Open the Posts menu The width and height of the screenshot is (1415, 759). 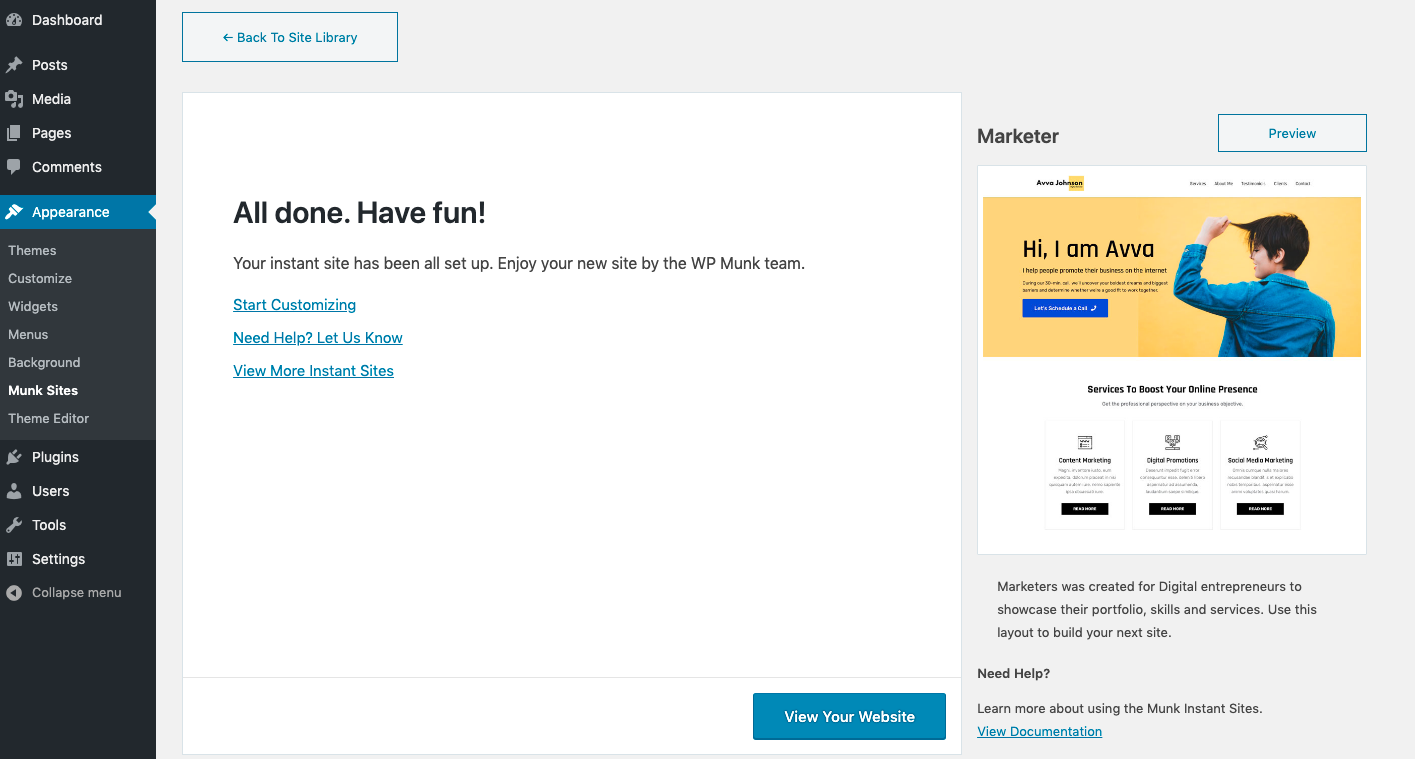(50, 65)
